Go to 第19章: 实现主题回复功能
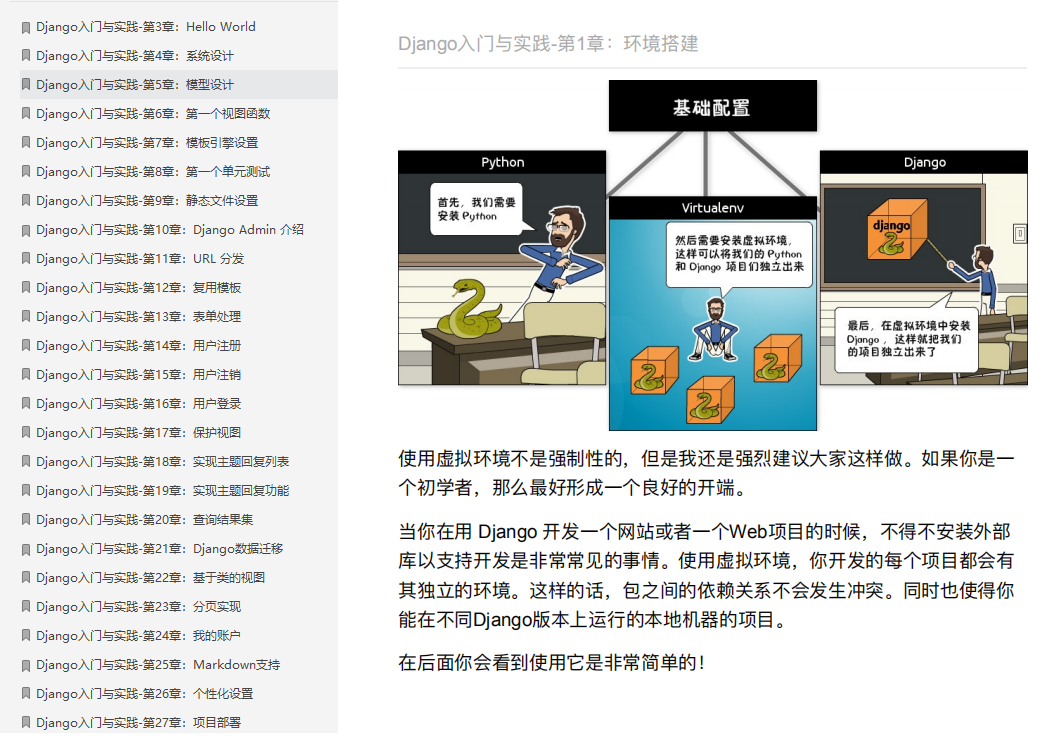Screen dimensions: 1047x754 [x=162, y=491]
